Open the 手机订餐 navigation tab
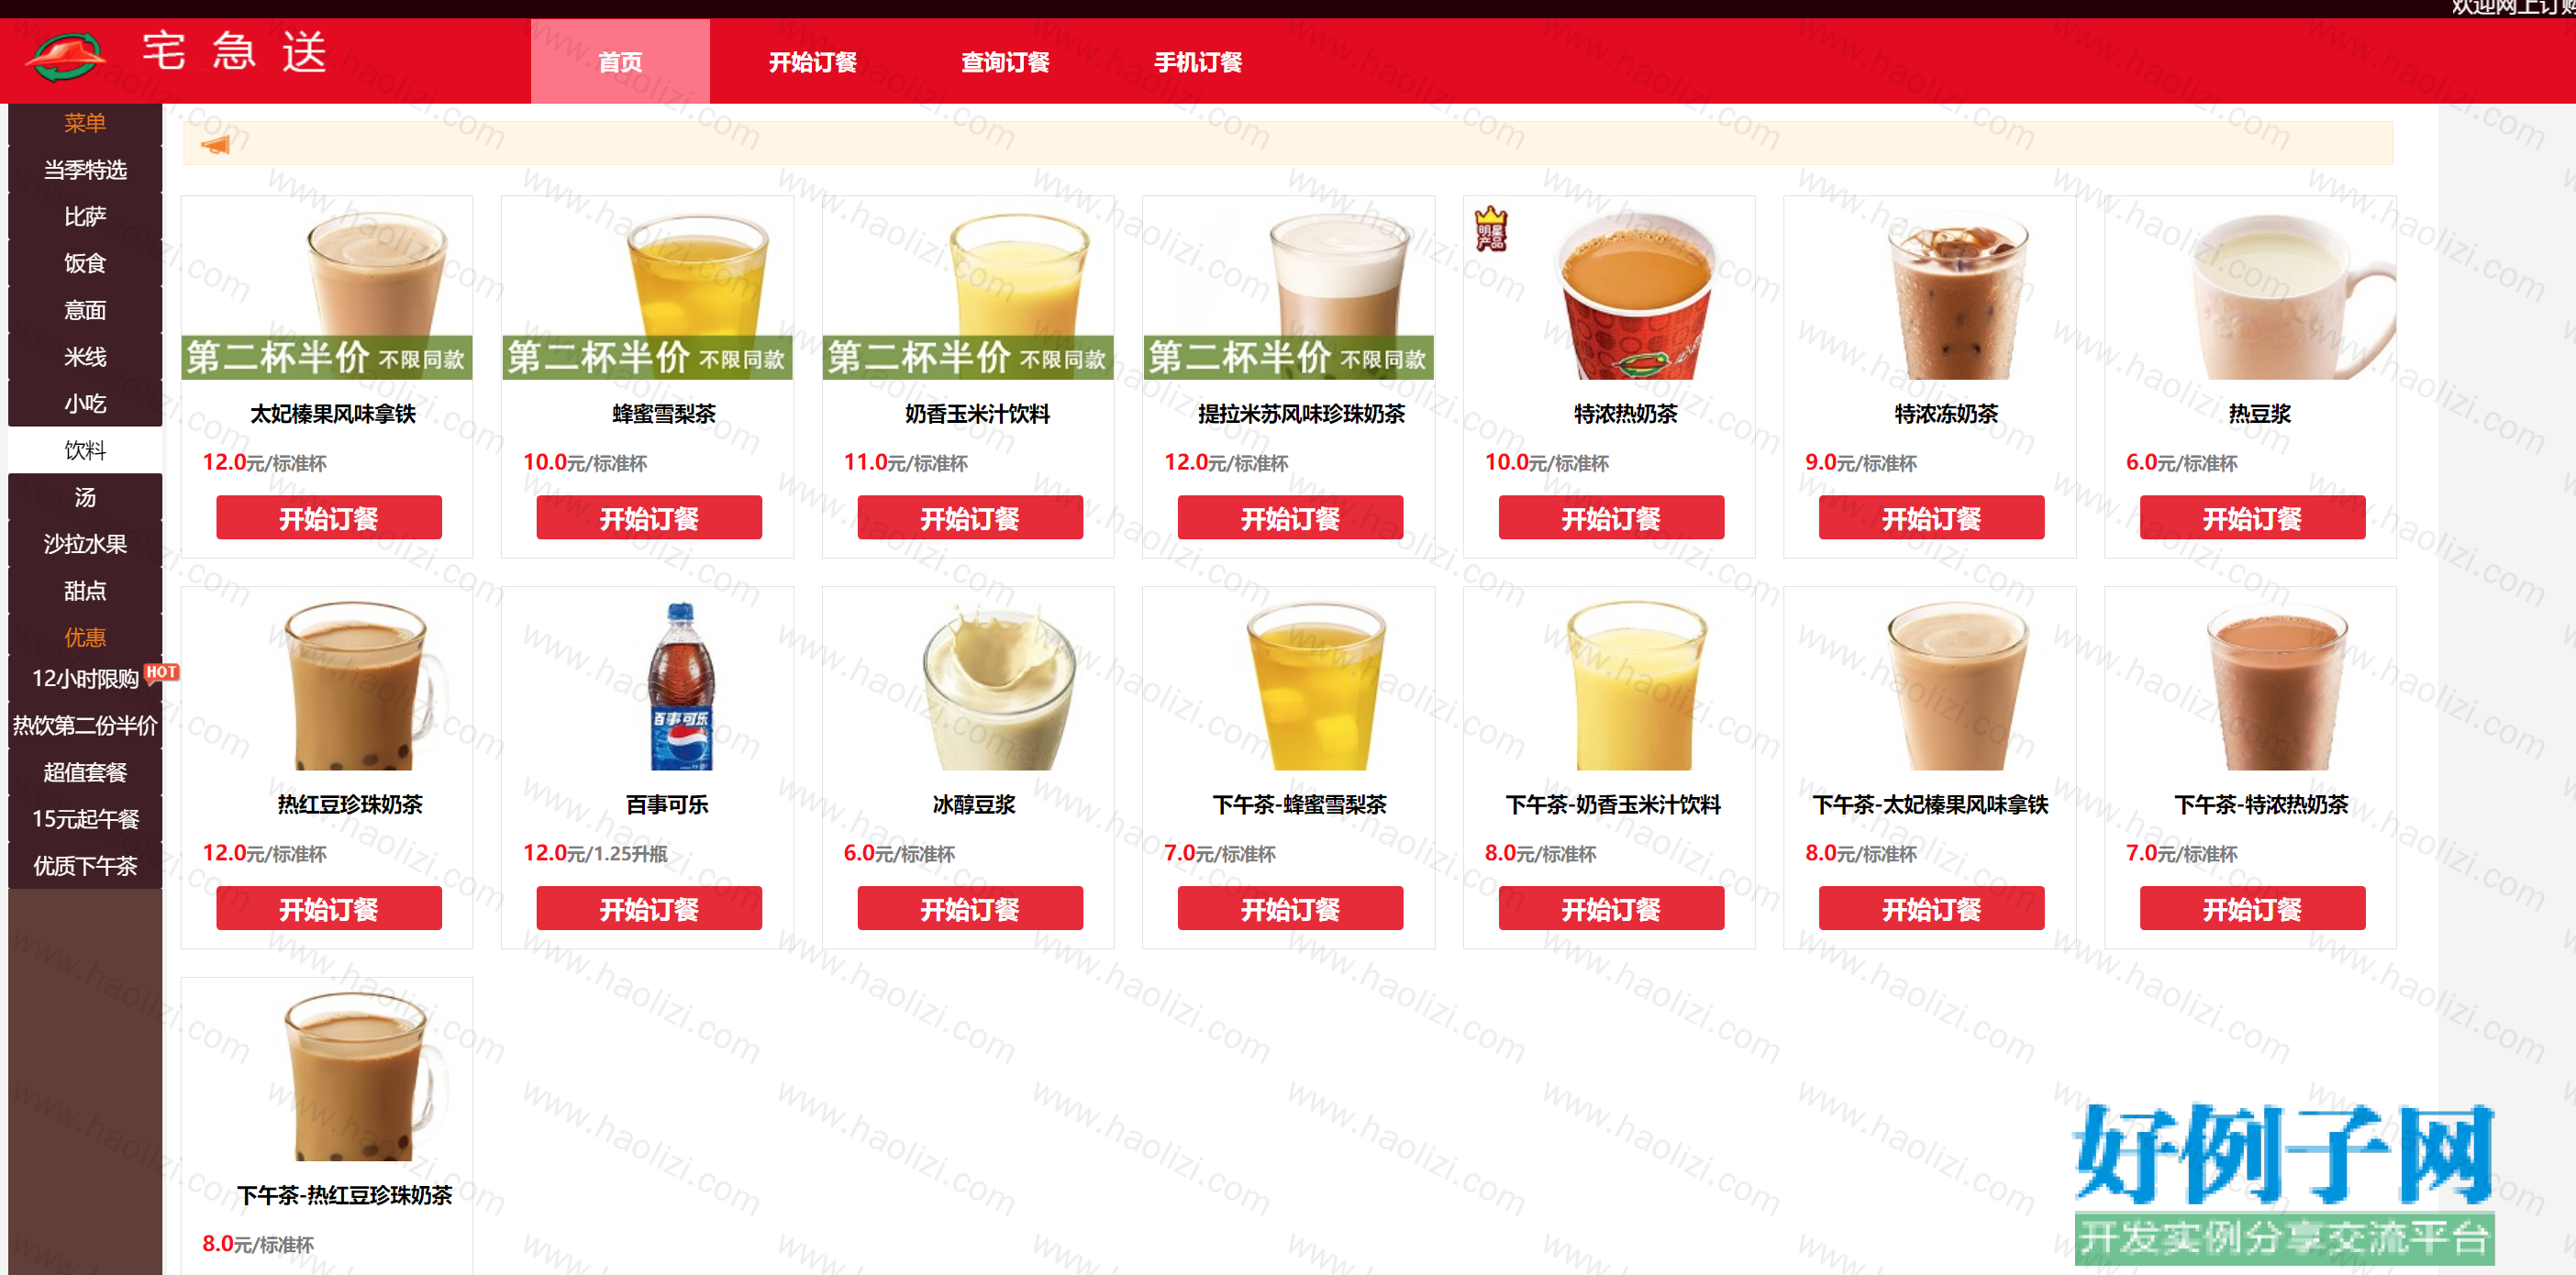This screenshot has width=2576, height=1275. tap(1198, 62)
